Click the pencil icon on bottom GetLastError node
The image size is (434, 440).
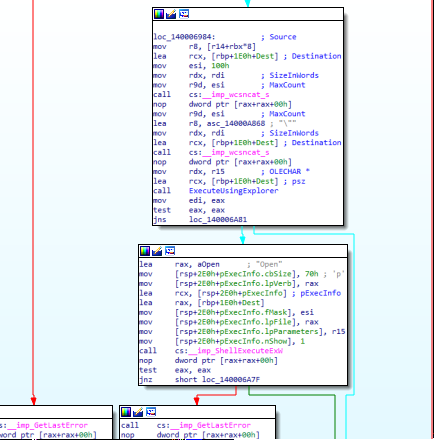coord(138,412)
